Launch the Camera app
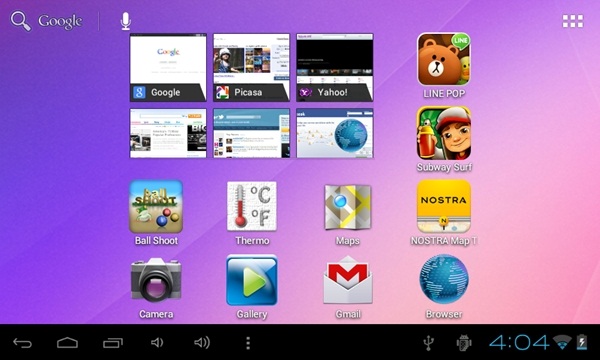The height and width of the screenshot is (360, 600). coord(156,280)
